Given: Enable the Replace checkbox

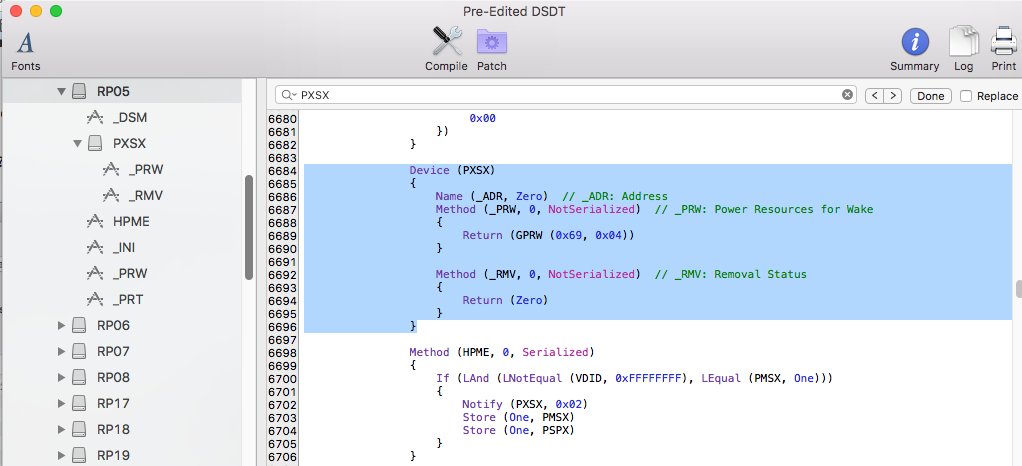Looking at the screenshot, I should pos(966,96).
